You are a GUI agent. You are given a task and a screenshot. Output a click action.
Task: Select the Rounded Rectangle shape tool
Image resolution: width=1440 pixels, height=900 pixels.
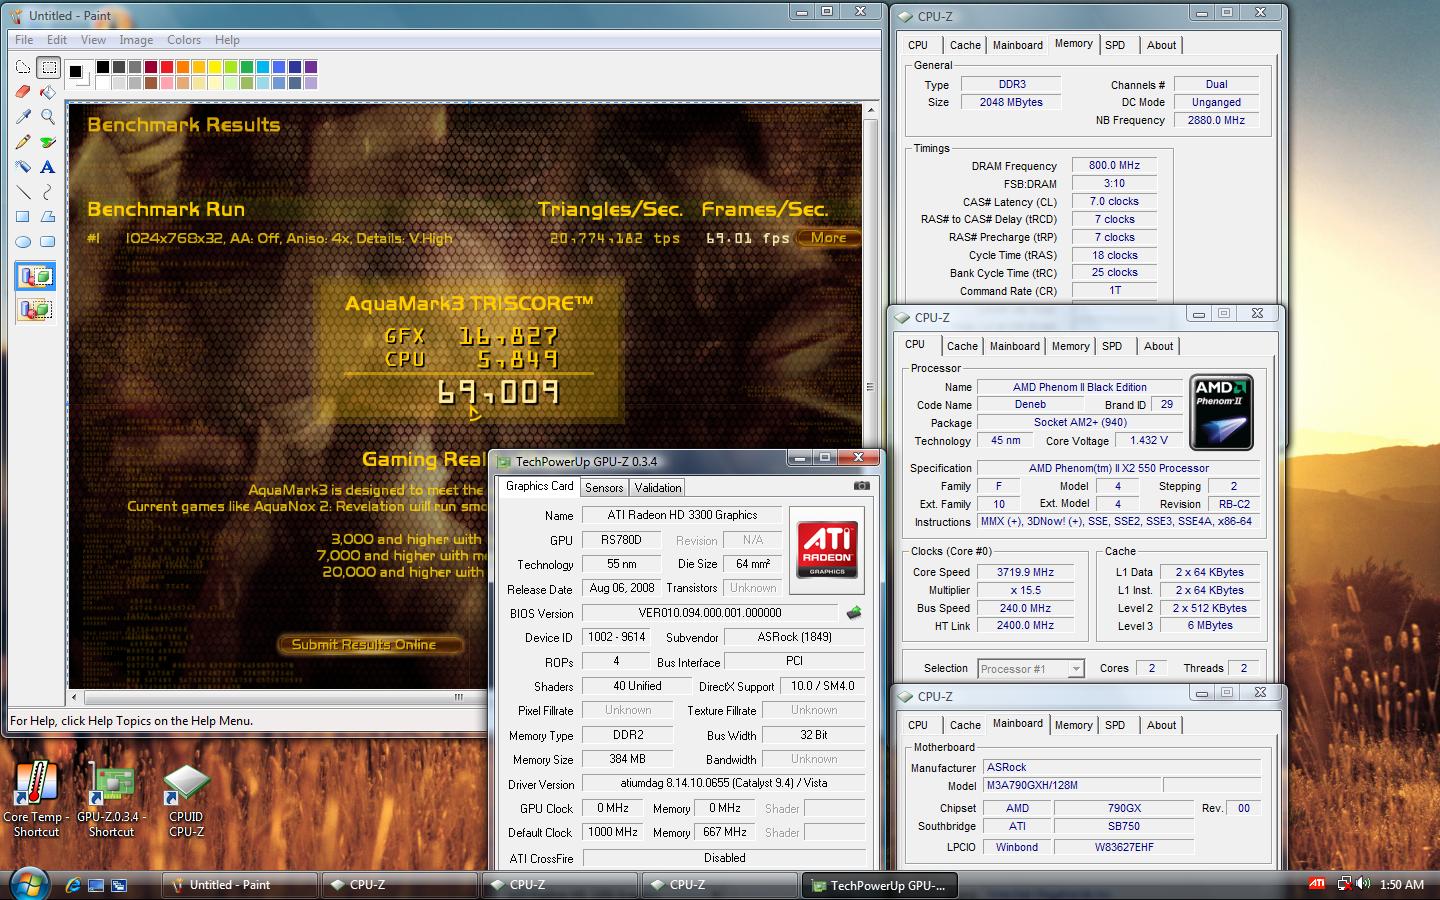click(48, 242)
